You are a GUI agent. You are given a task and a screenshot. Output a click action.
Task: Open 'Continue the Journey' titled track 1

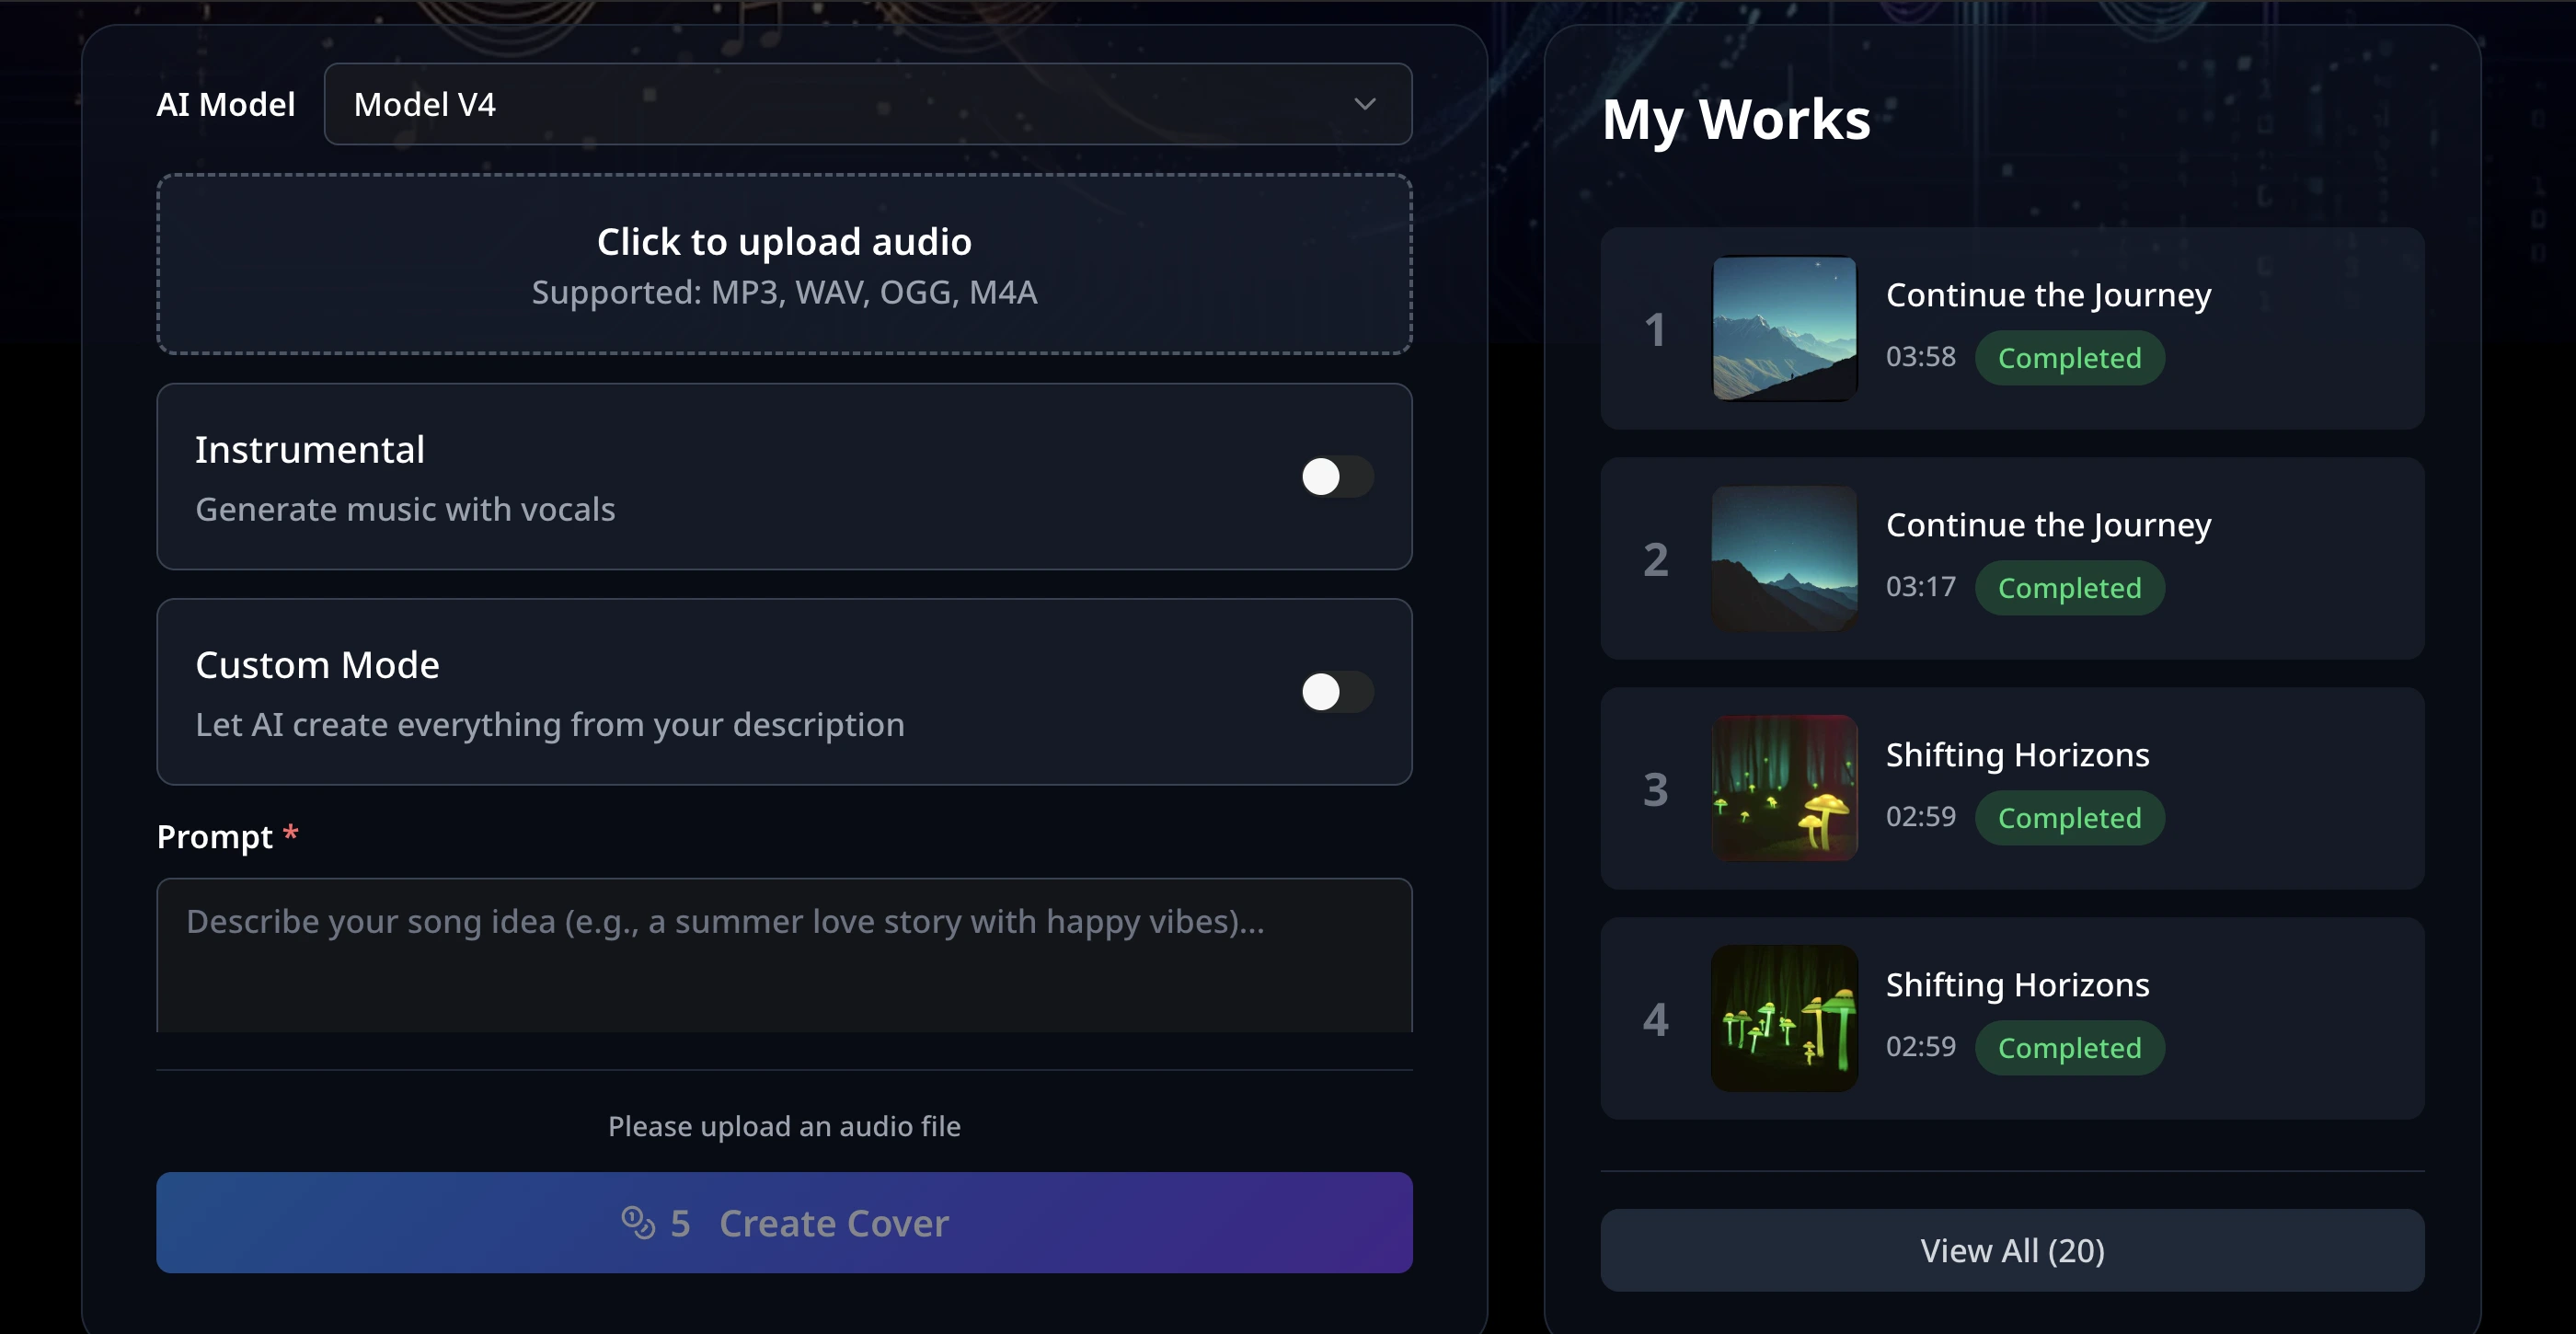tap(2047, 294)
